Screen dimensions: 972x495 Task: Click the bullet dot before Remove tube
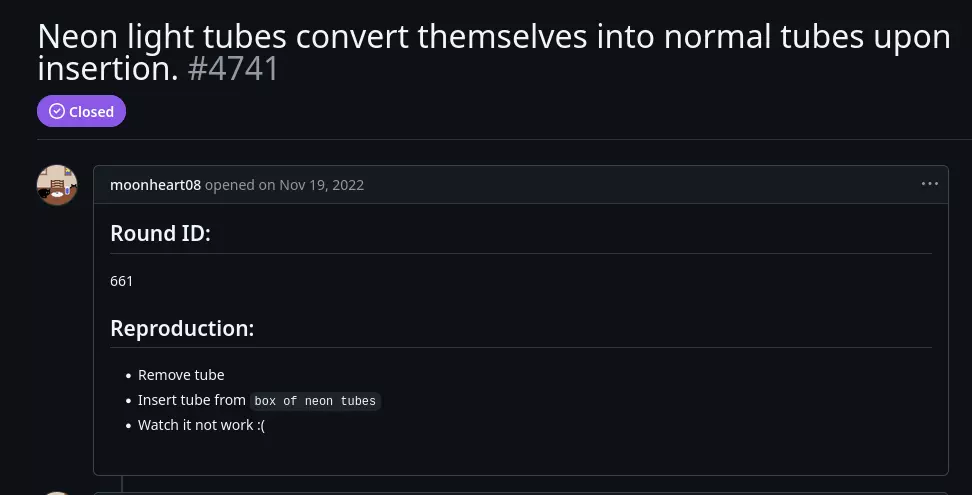(x=128, y=376)
